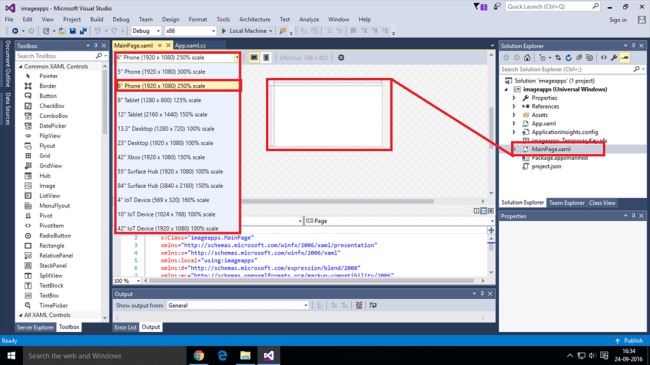Viewport: 650px width, 365px height.
Task: Toggle Show All Files in Solution Explorer
Action: pos(589,58)
